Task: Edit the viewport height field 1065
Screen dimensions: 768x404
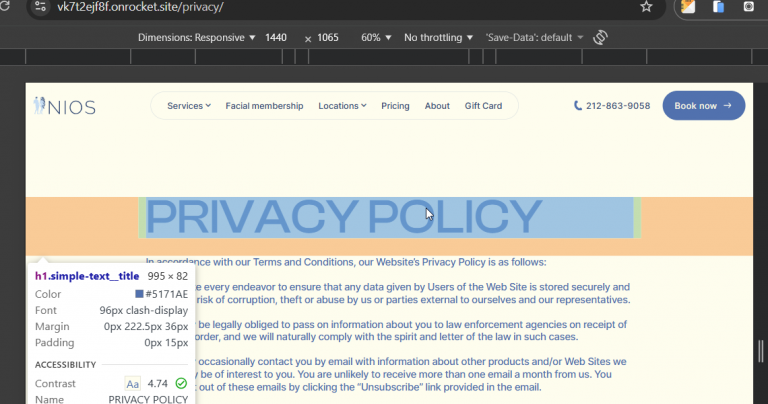Action: coord(328,38)
